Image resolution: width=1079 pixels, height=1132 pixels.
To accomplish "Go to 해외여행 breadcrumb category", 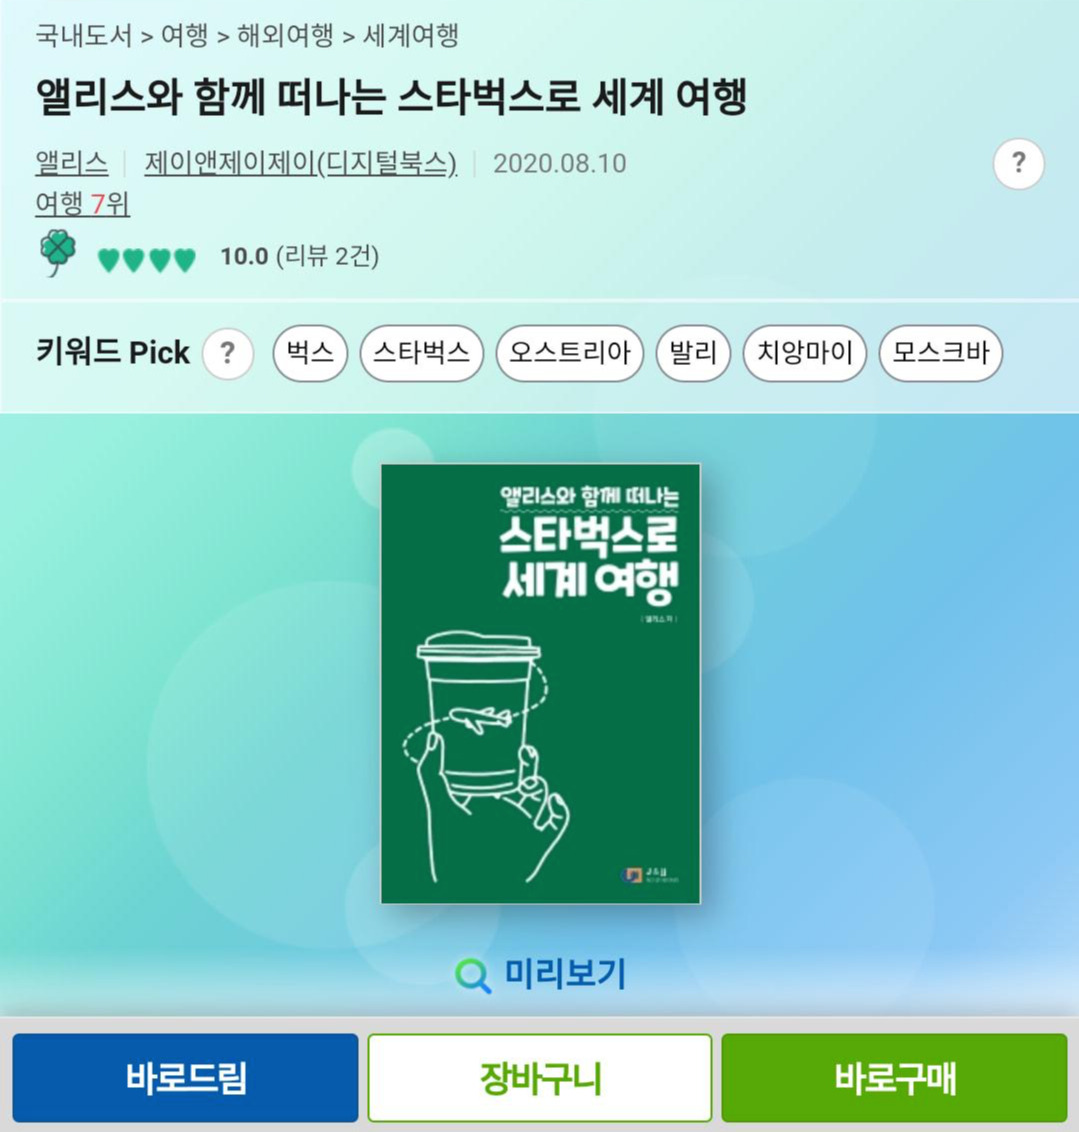I will pos(285,35).
